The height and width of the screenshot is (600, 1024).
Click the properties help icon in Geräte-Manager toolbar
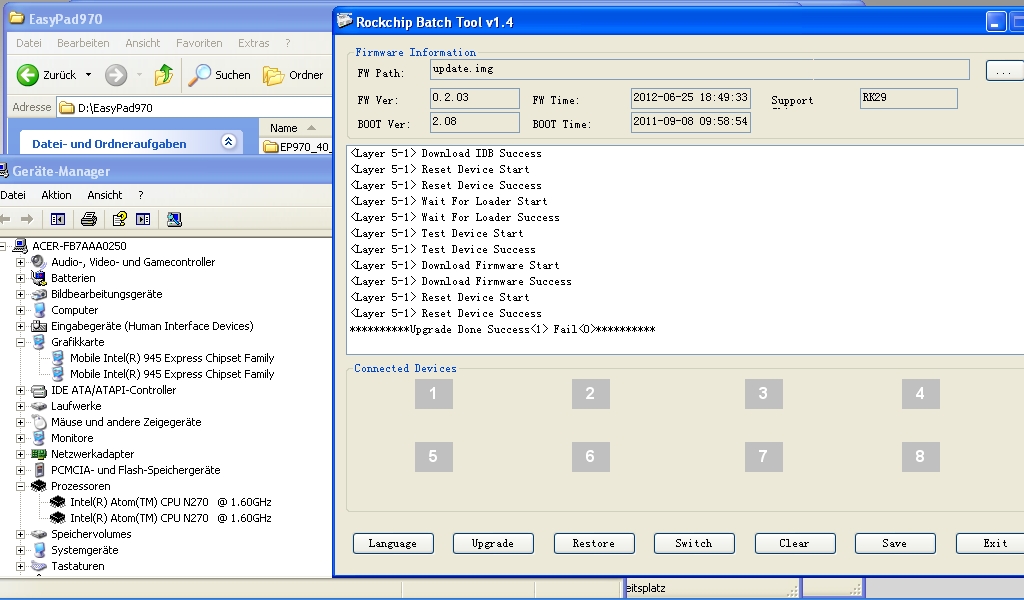tap(119, 219)
